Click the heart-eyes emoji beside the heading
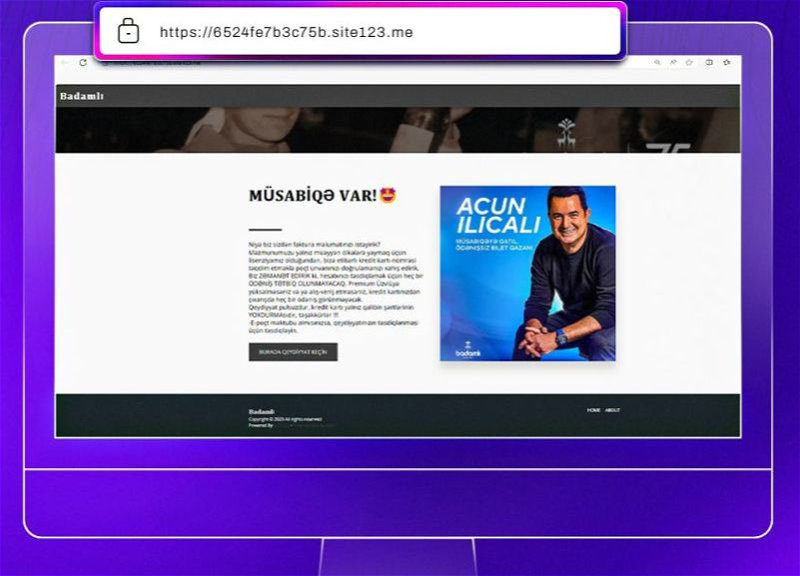This screenshot has width=800, height=576. pyautogui.click(x=388, y=194)
